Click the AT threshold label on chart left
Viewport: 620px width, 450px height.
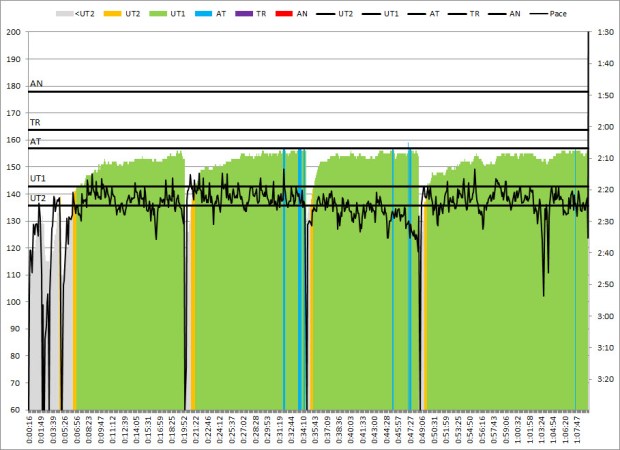(35, 142)
